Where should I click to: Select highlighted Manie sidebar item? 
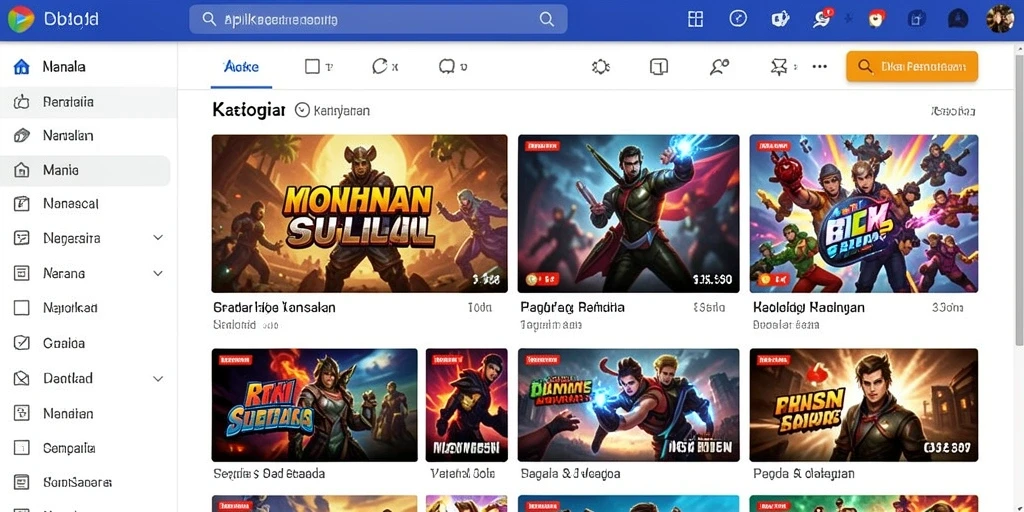pyautogui.click(x=85, y=170)
